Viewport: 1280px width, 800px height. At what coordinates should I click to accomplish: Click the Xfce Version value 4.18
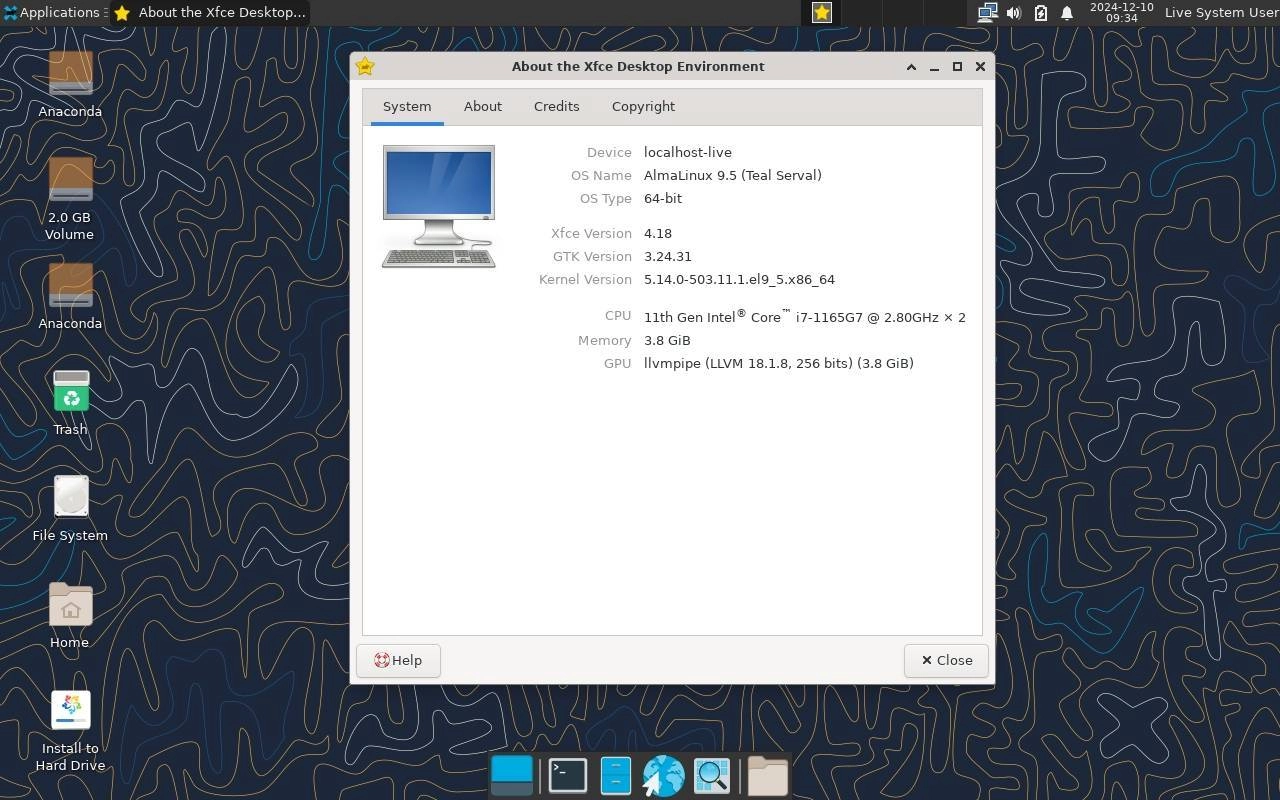658,233
